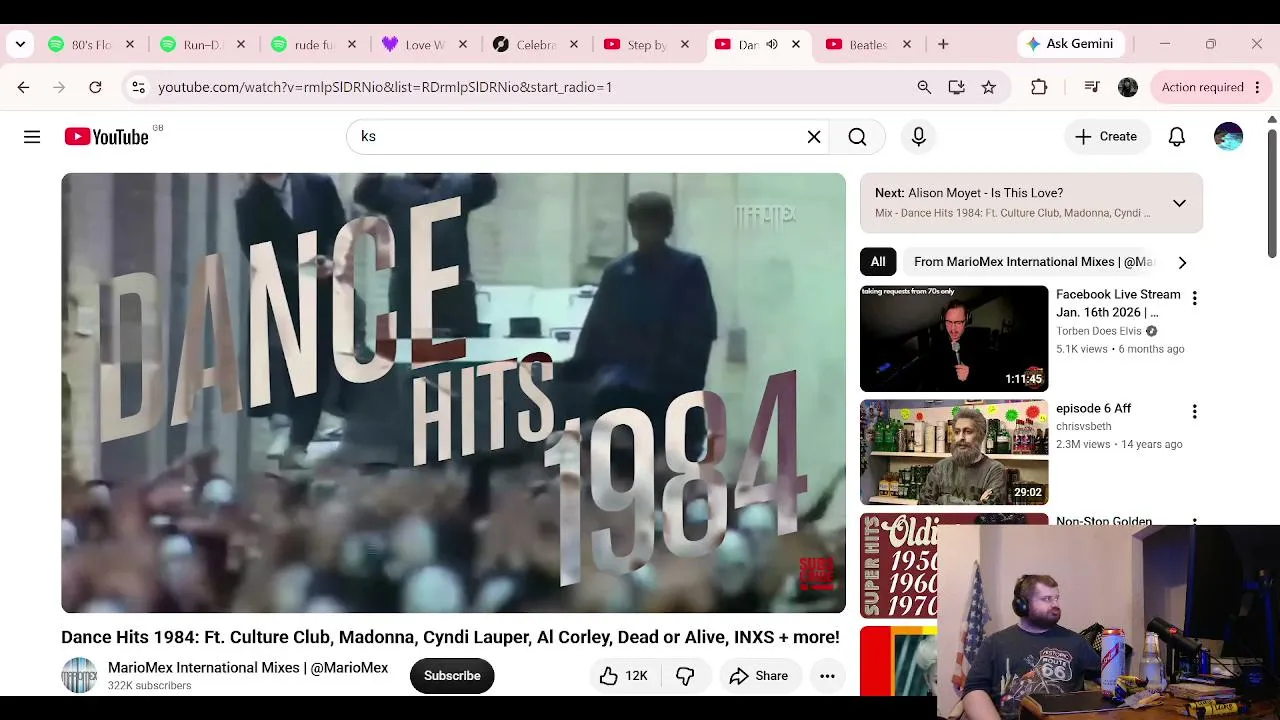Show more filter chips with right arrow
Screen dimensions: 1280x720
click(1182, 262)
